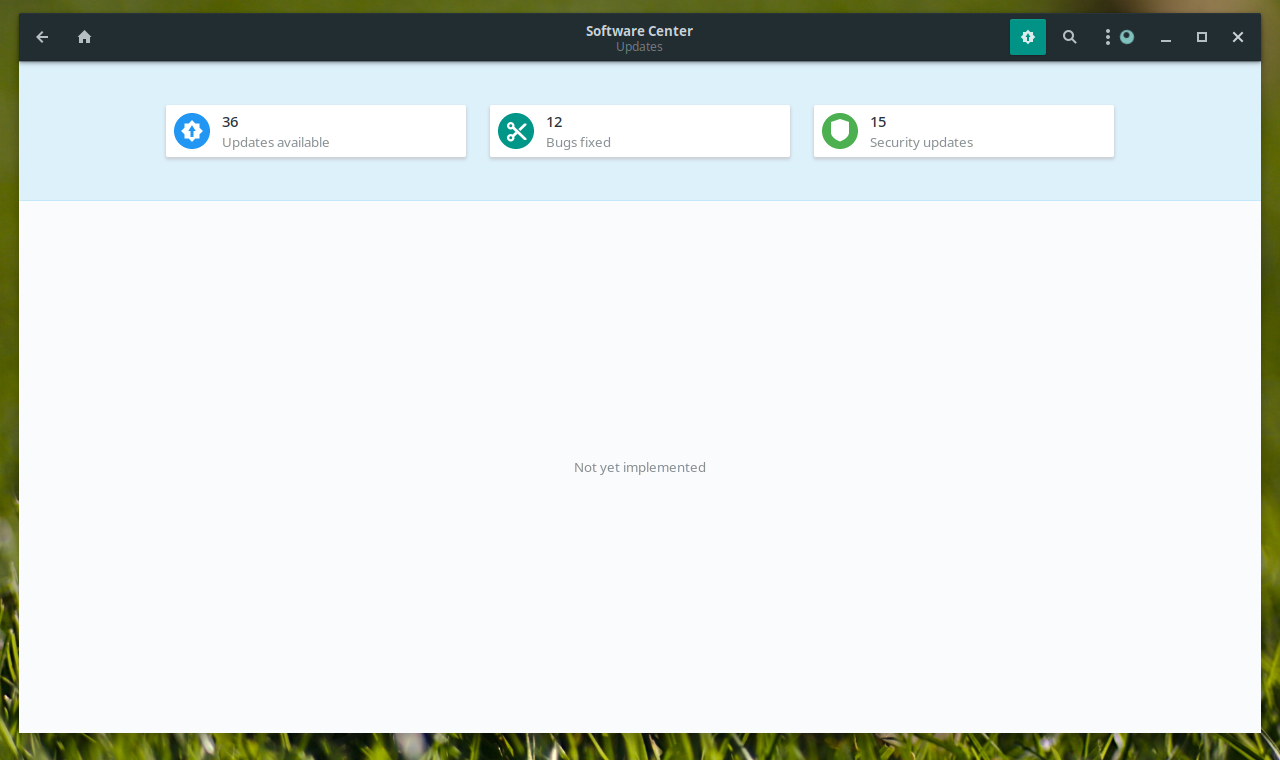
Task: Open the Home page icon
Action: [84, 37]
